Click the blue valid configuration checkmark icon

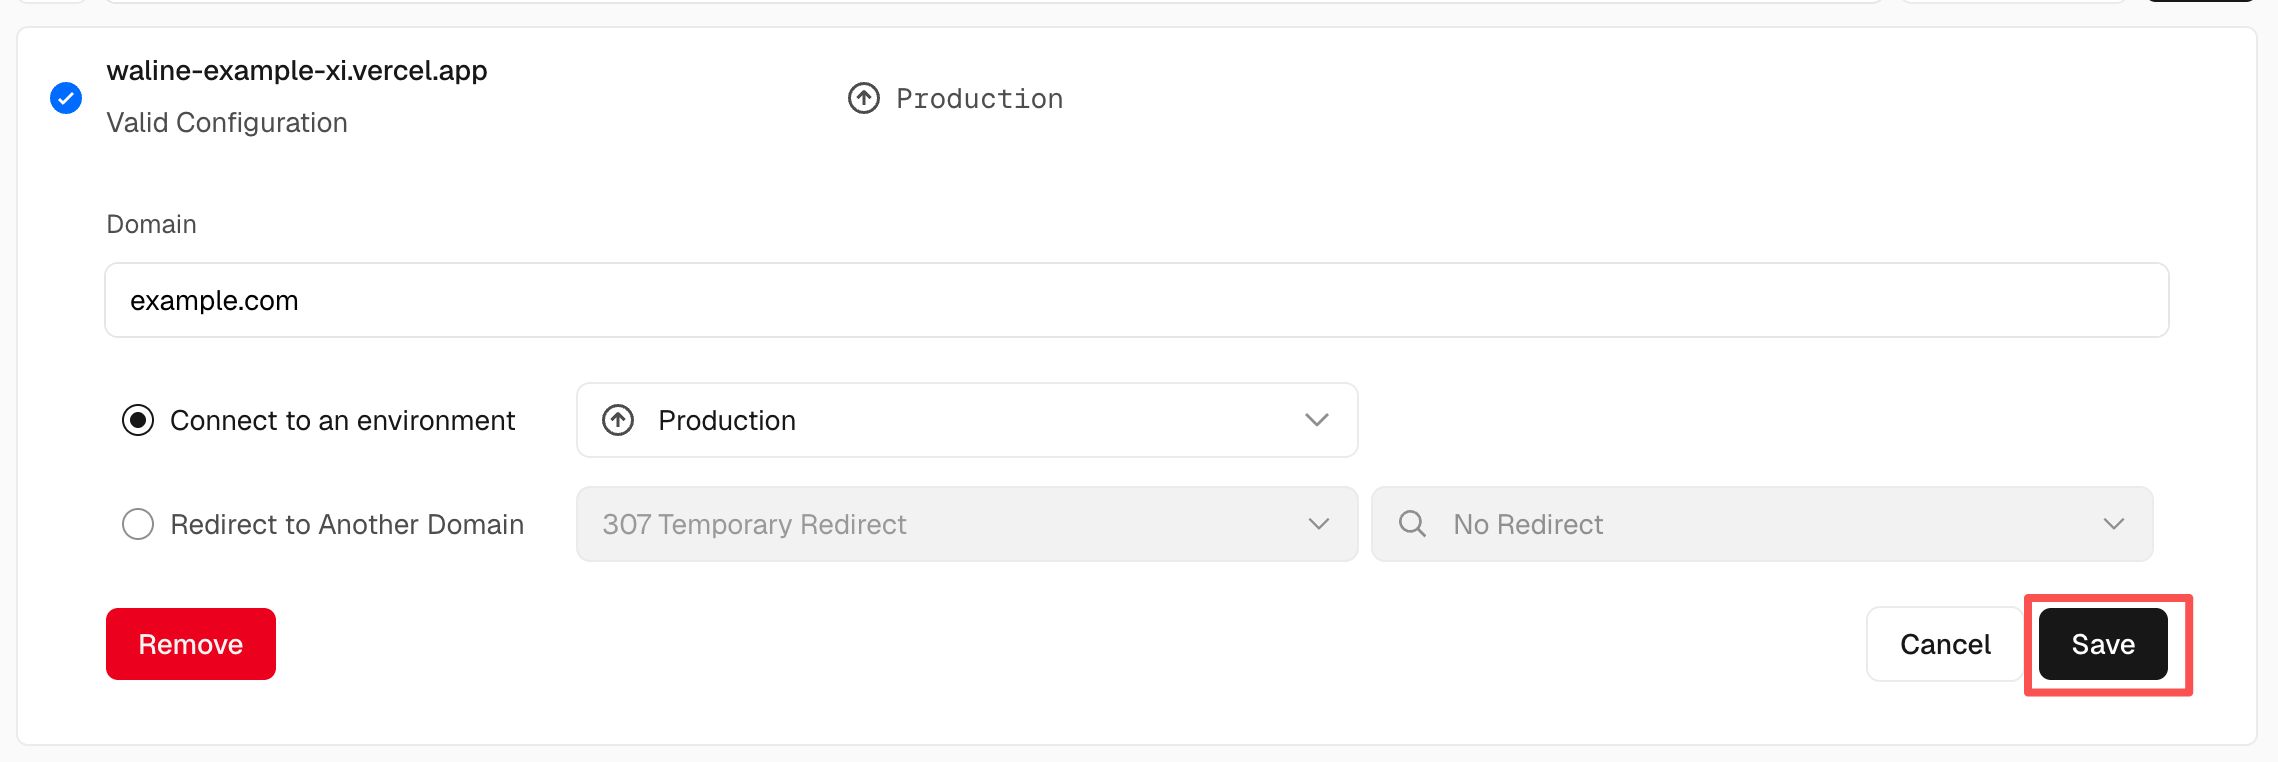coord(66,98)
